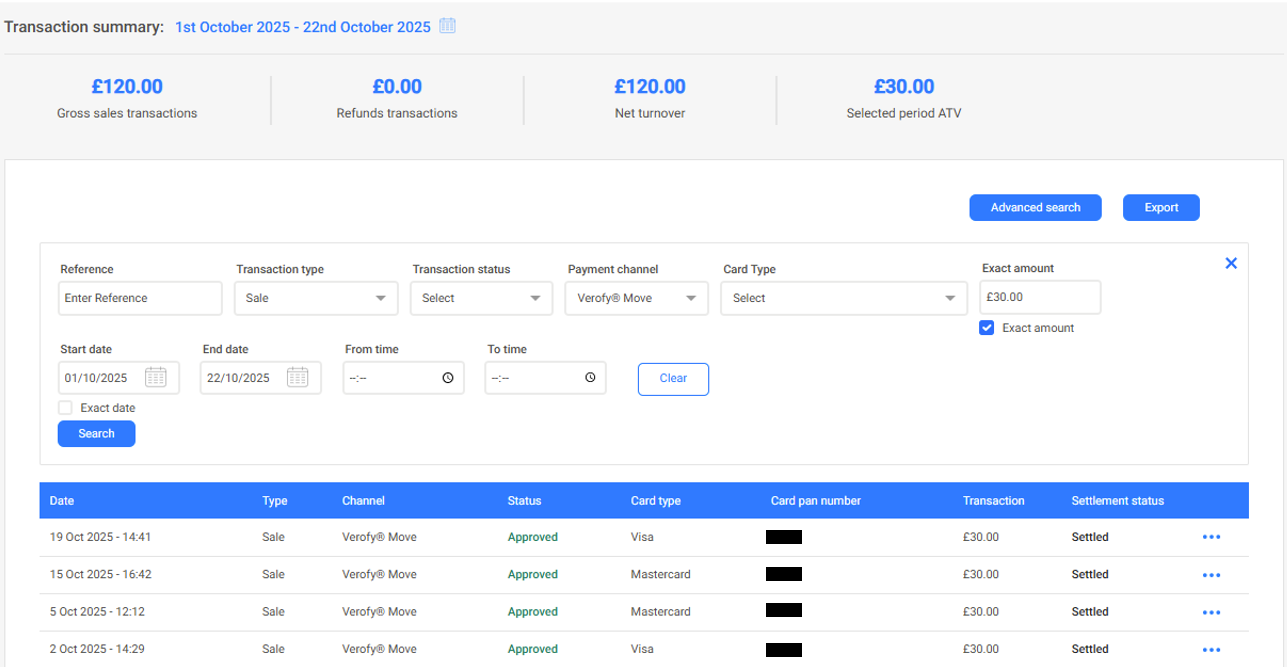The width and height of the screenshot is (1287, 667).
Task: Enable the Exact date checkbox
Action: [65, 408]
